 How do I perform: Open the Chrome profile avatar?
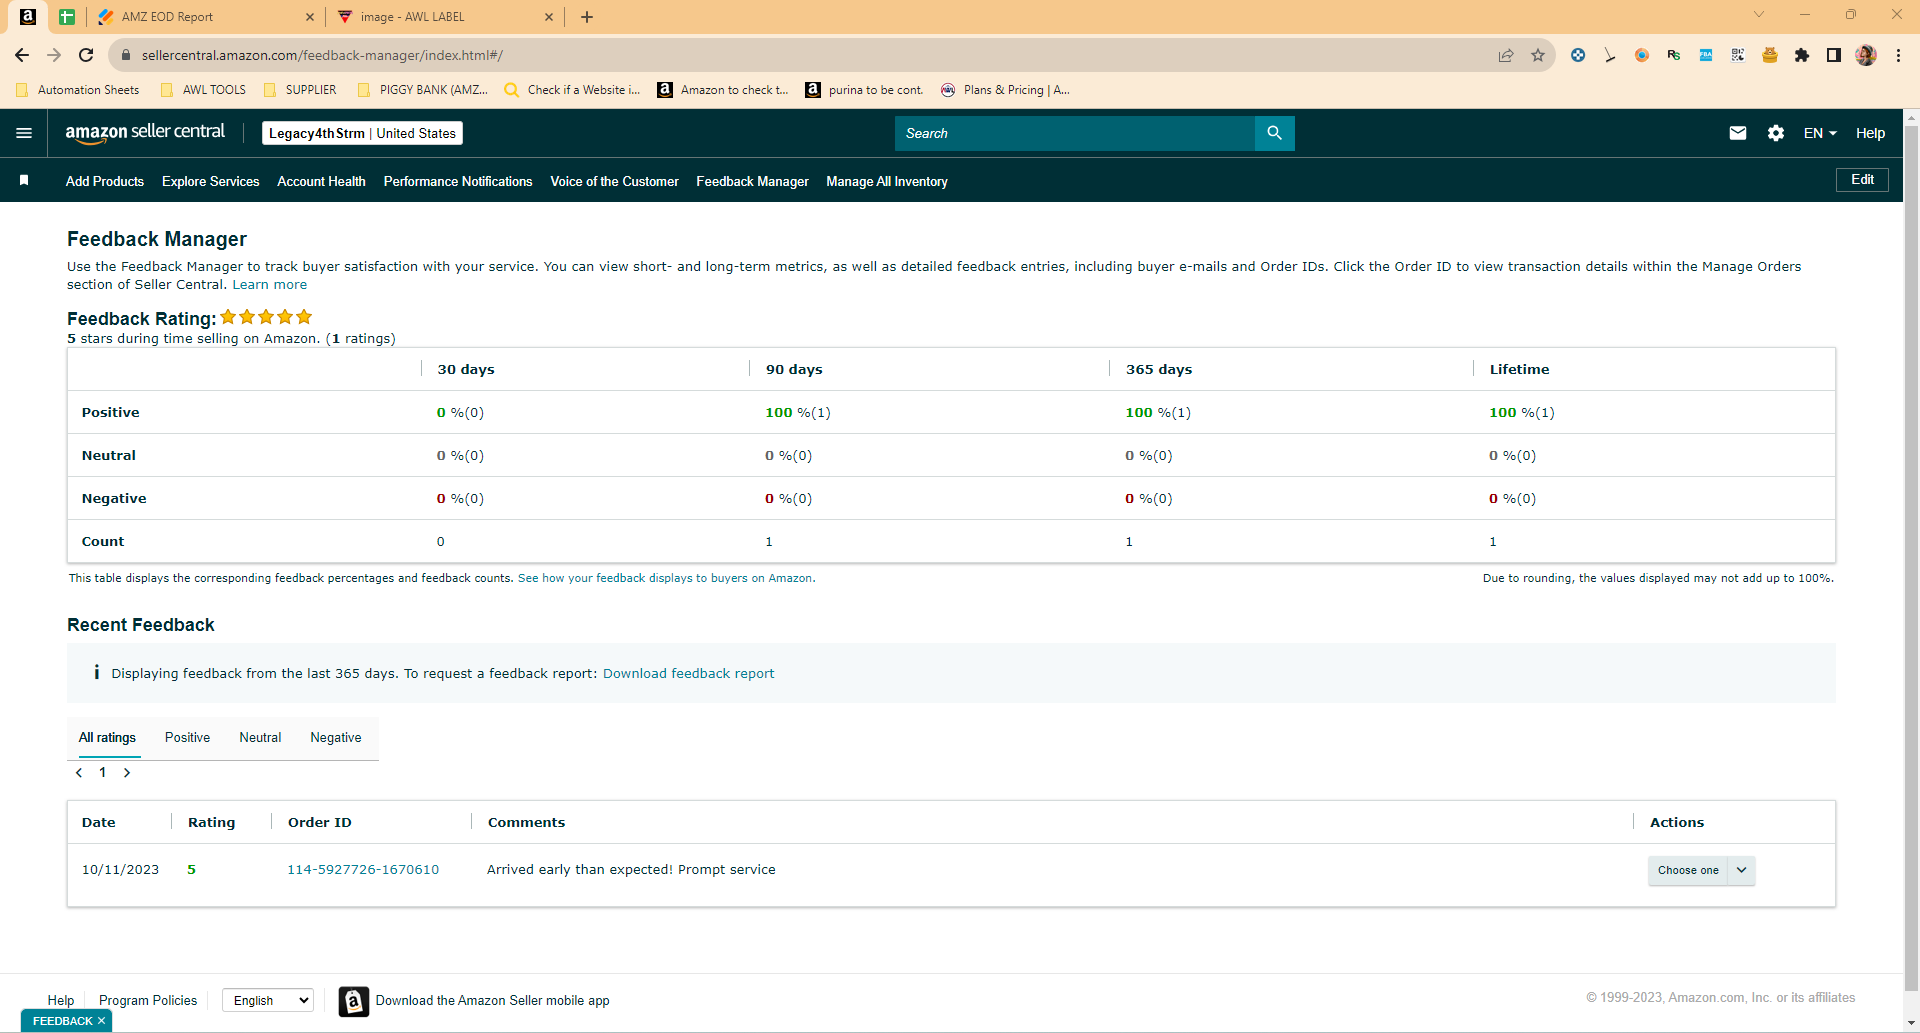[x=1866, y=55]
